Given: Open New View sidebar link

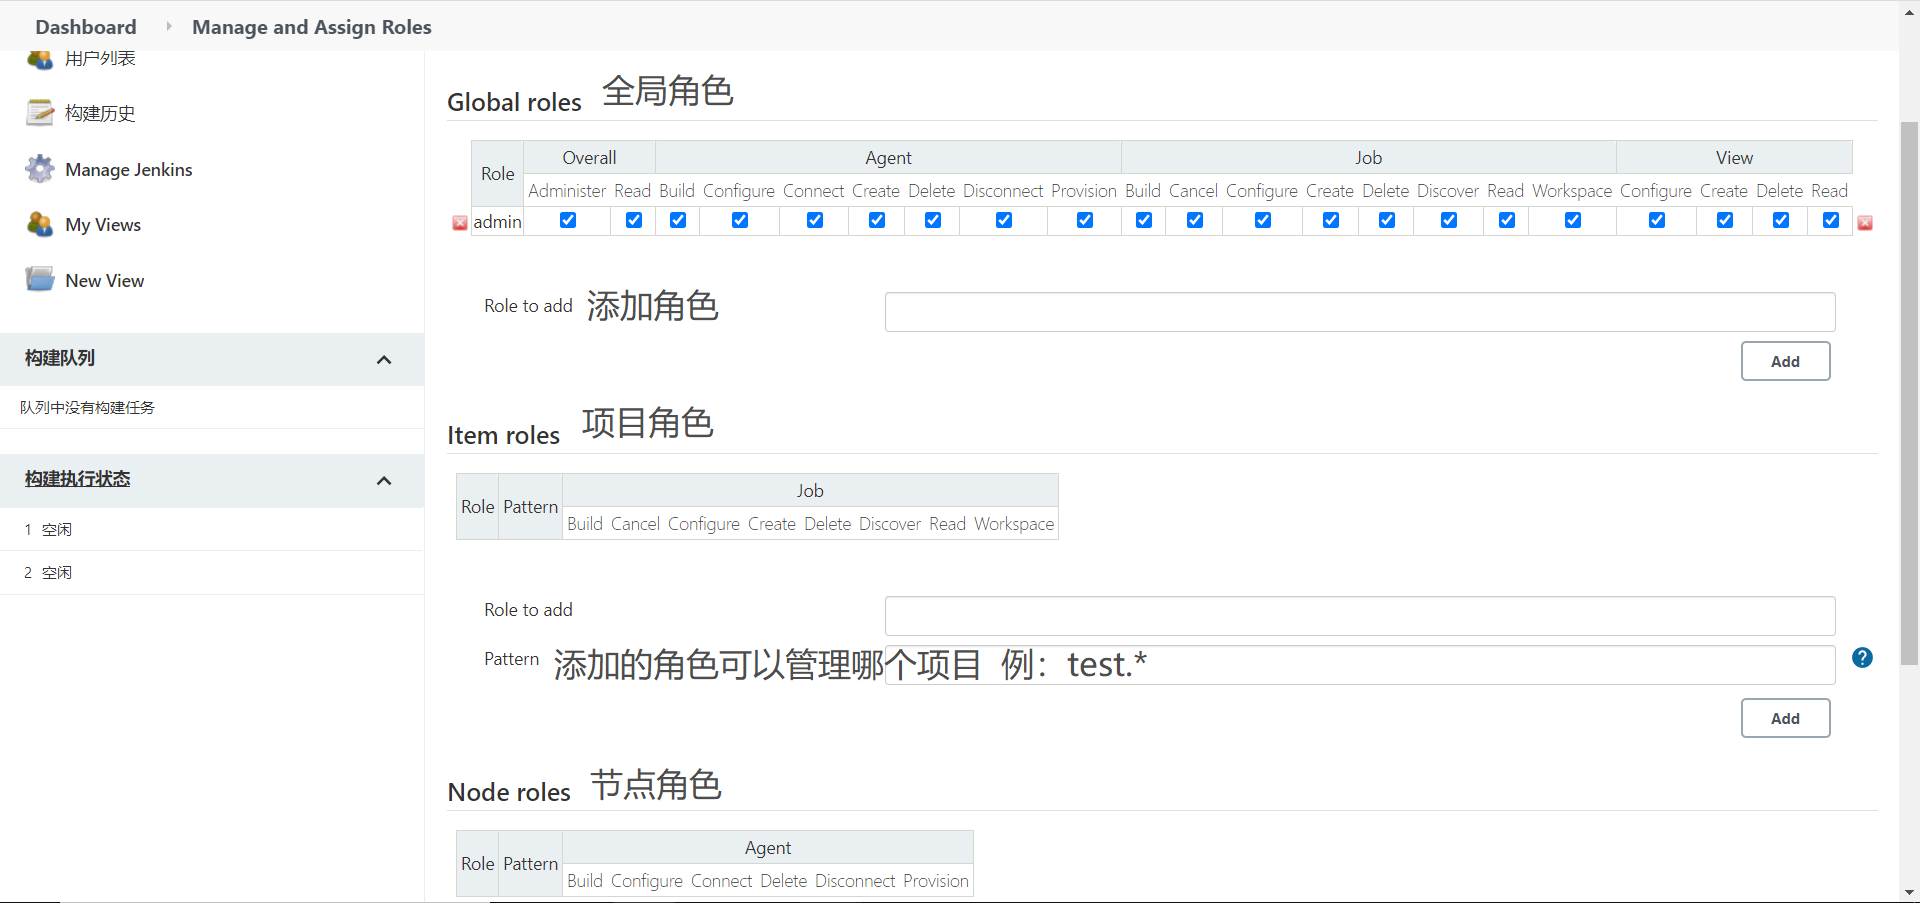Looking at the screenshot, I should [105, 281].
